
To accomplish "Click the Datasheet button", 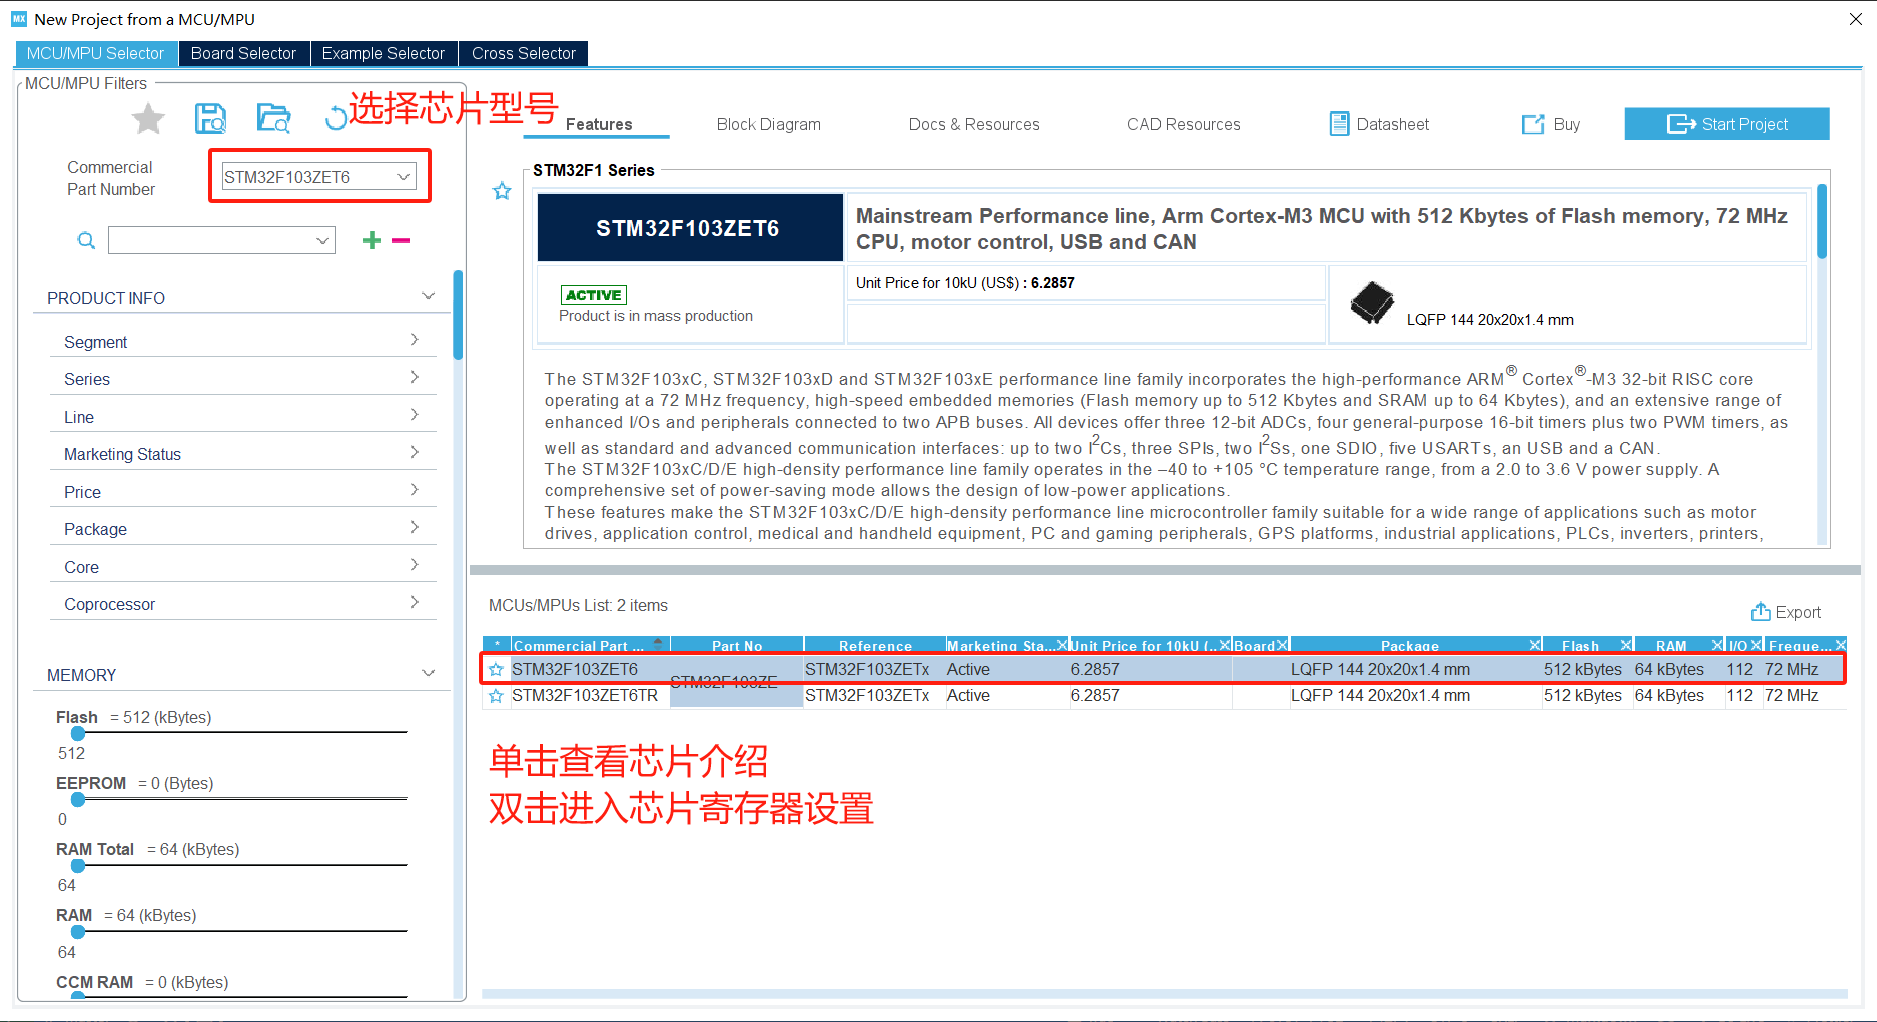I will pos(1379,124).
